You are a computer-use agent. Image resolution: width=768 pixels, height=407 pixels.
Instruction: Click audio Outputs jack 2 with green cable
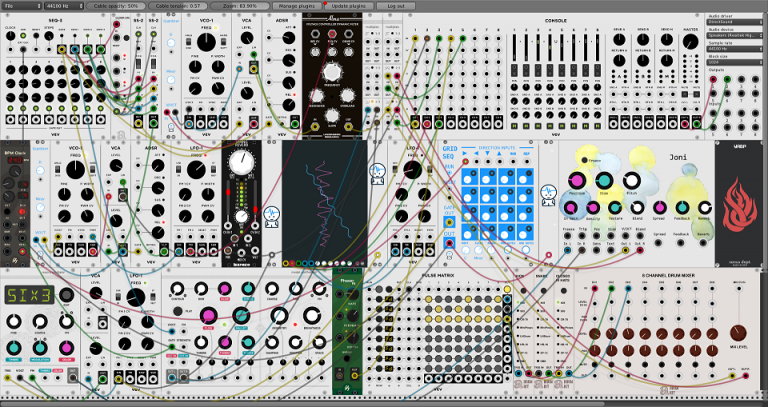[x=727, y=79]
